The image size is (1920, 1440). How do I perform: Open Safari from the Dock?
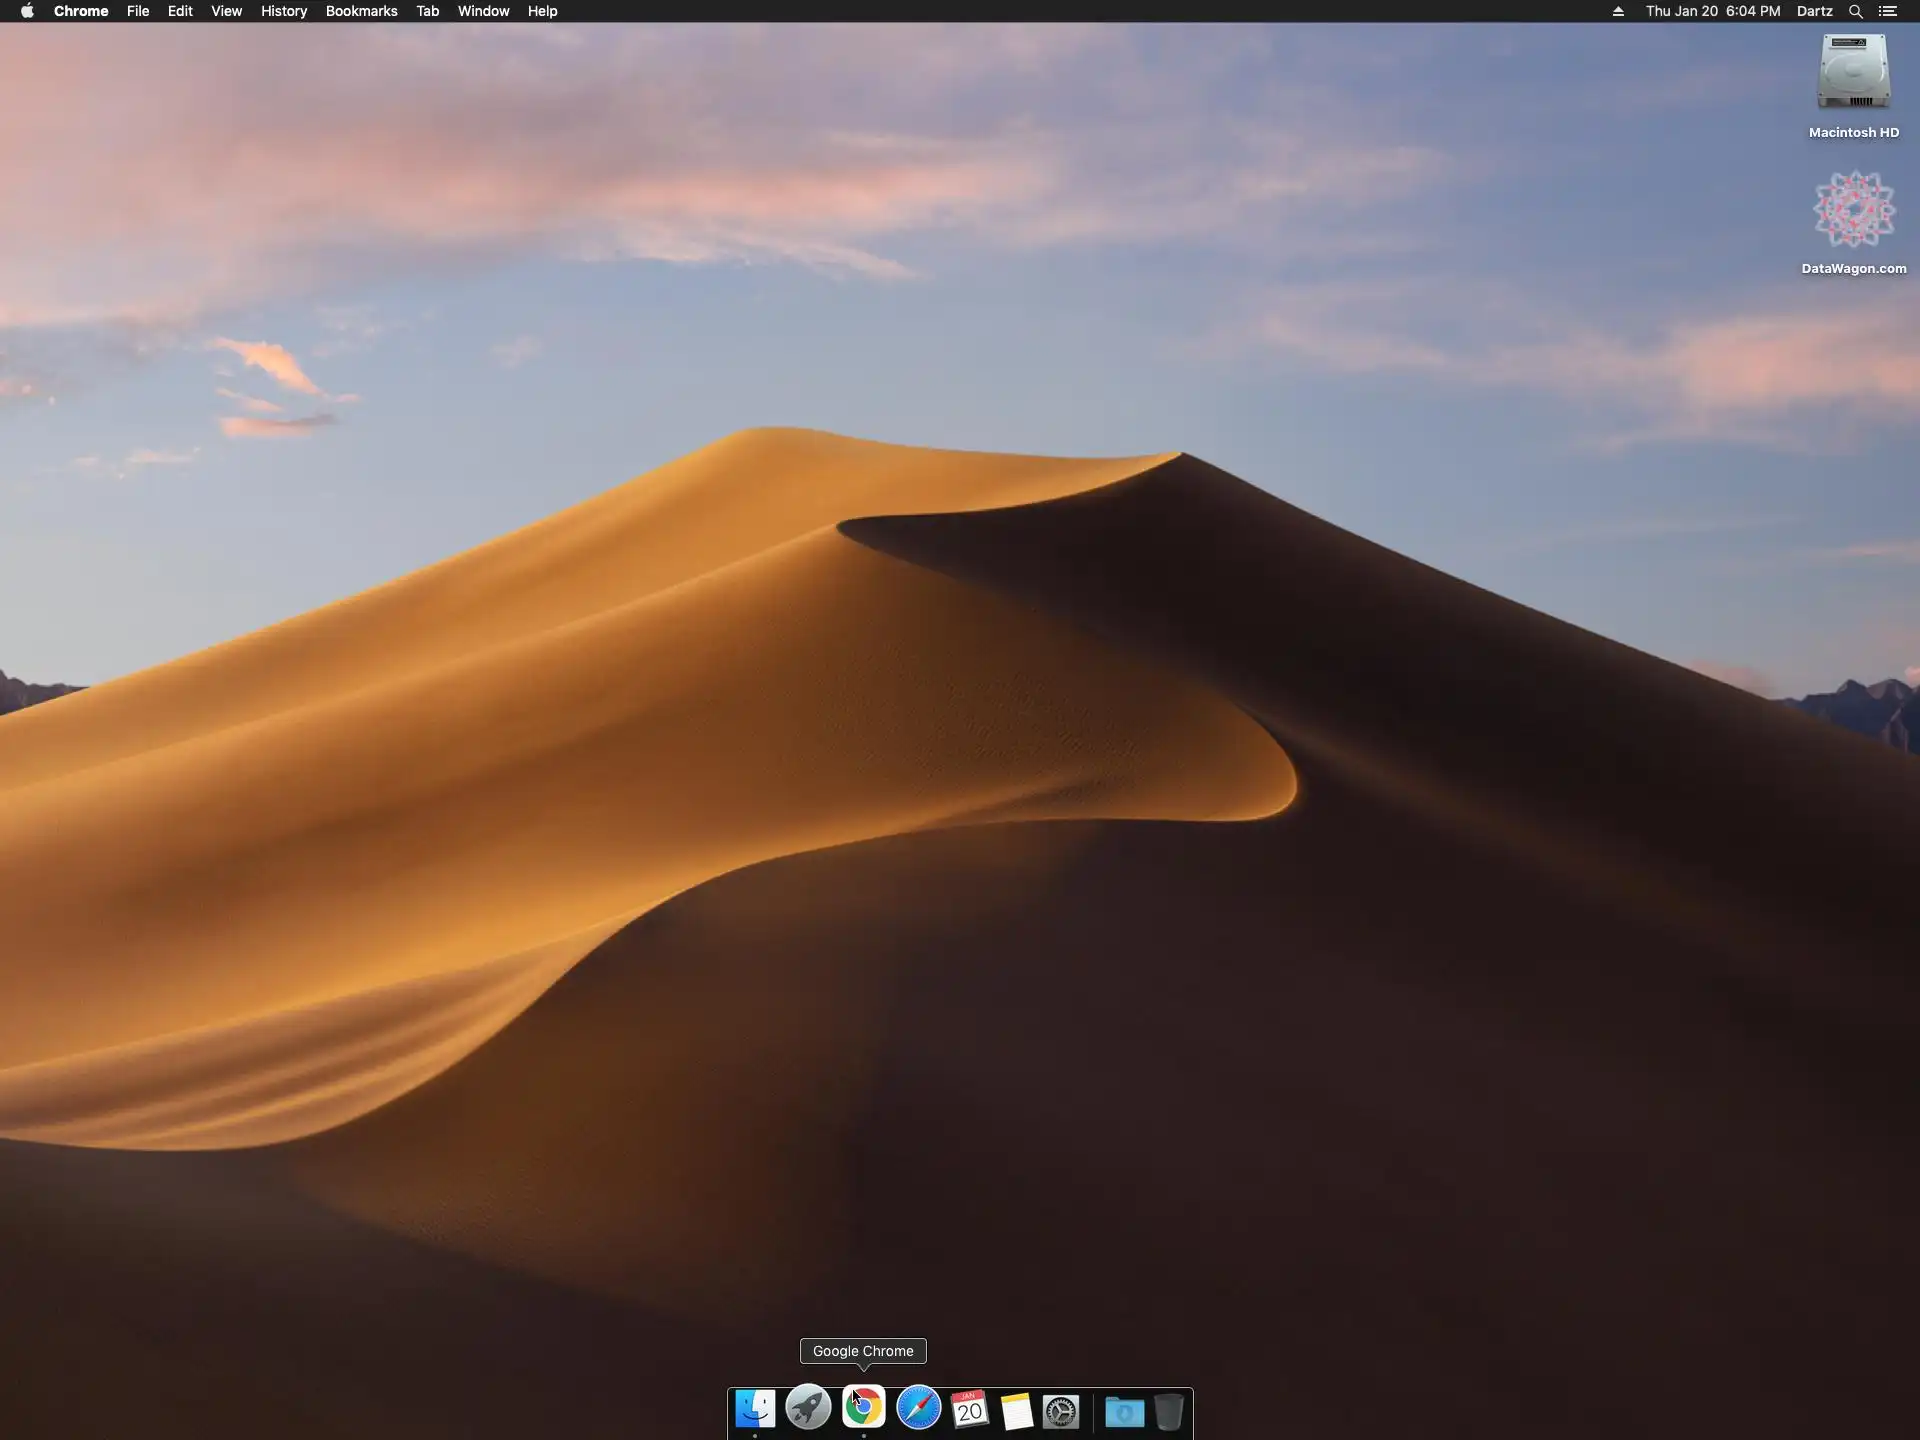click(x=918, y=1409)
